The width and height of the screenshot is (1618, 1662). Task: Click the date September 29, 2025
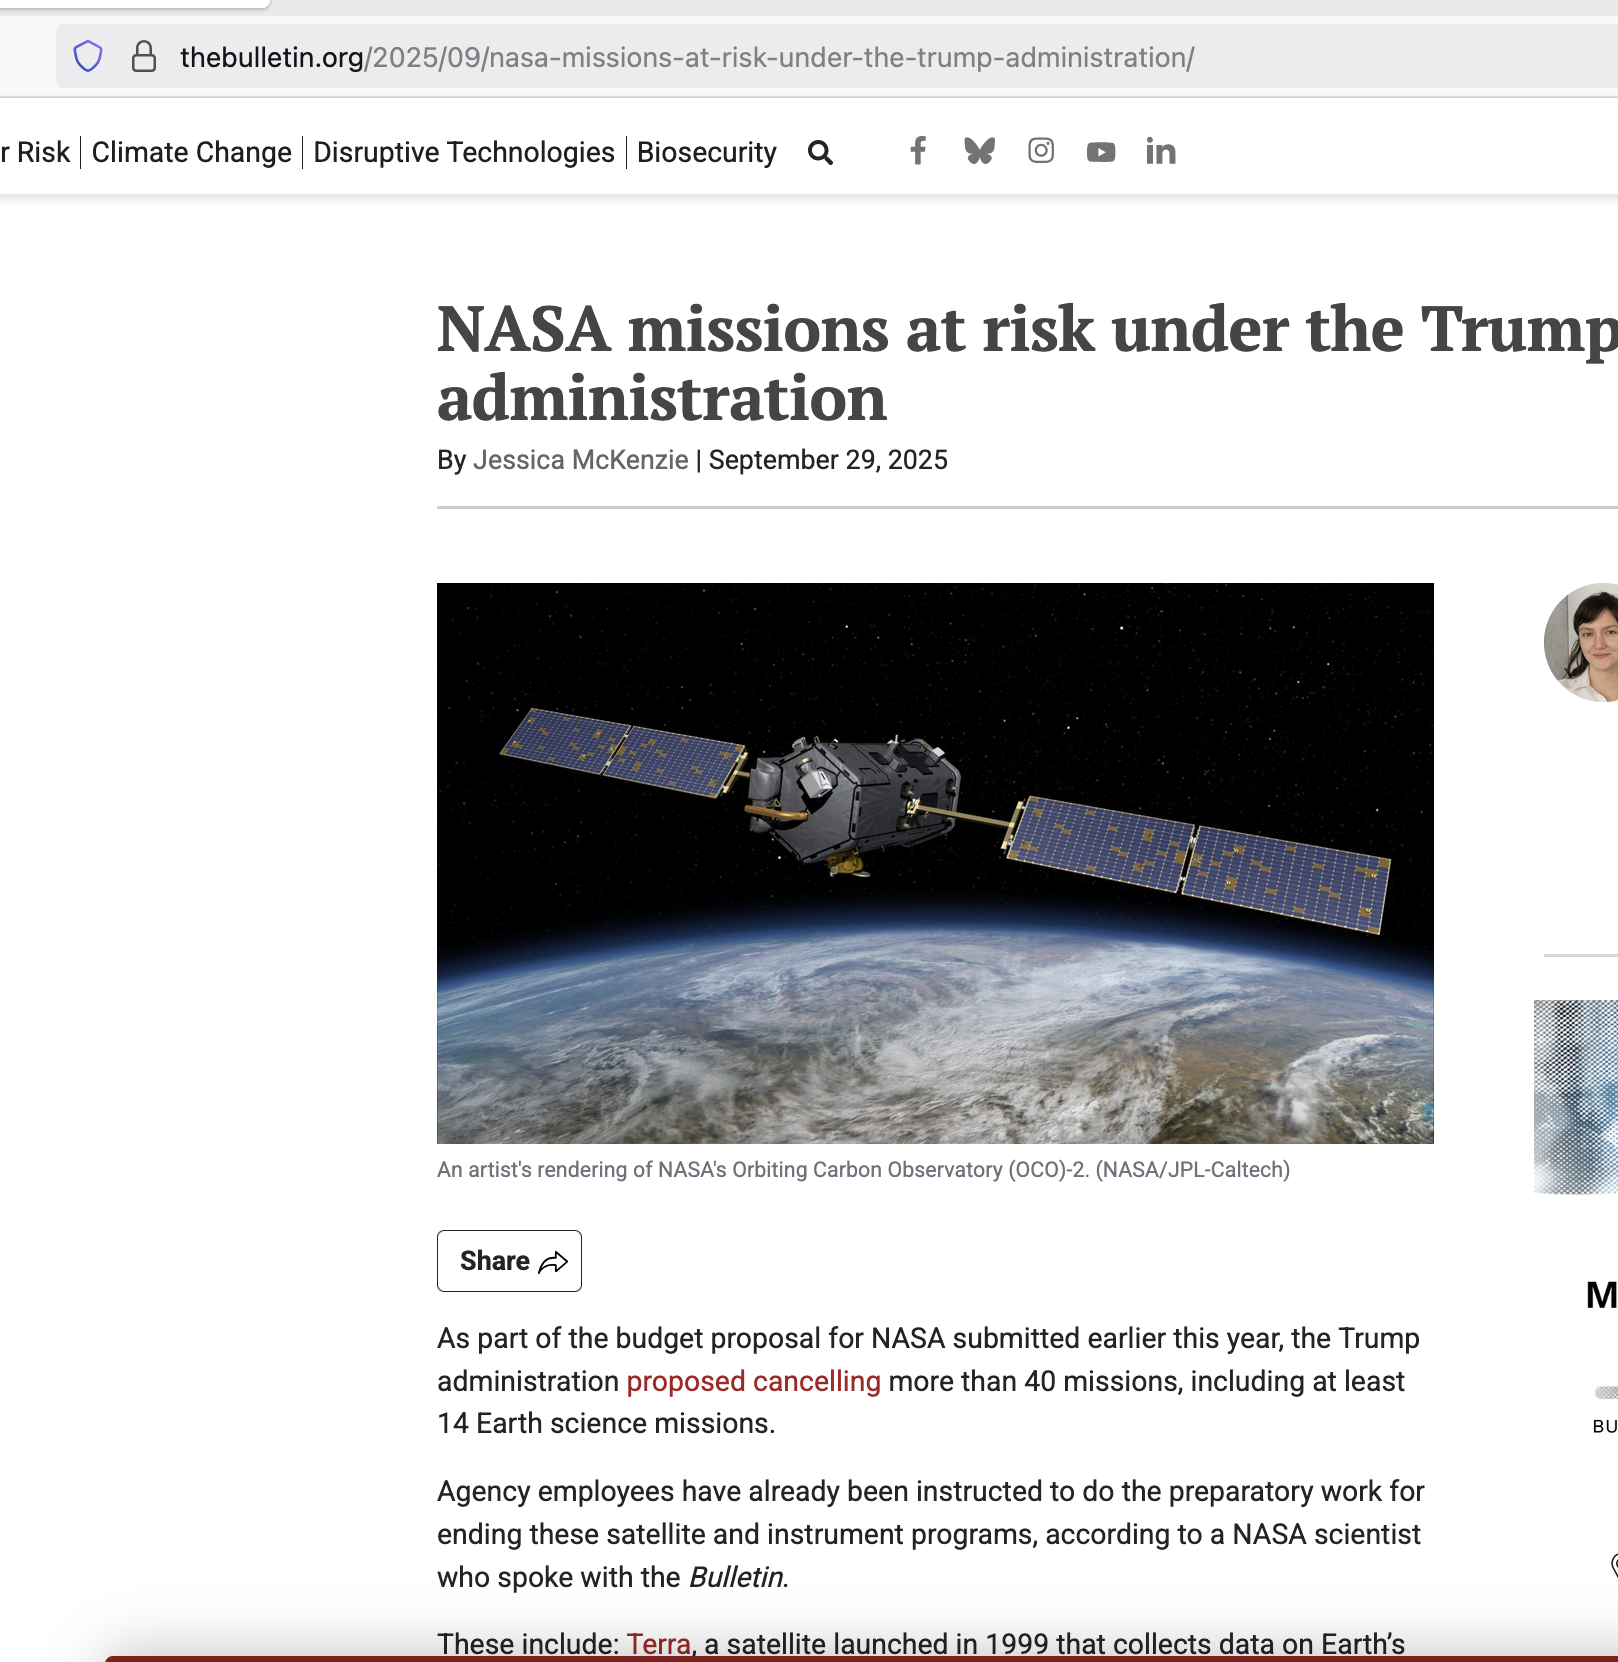tap(828, 460)
